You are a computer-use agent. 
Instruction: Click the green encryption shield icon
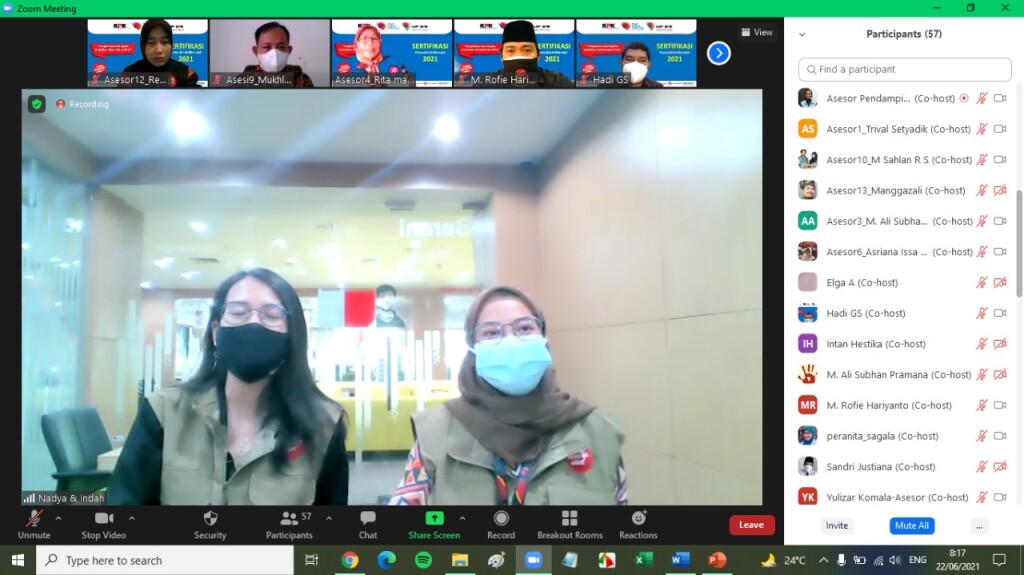[x=37, y=104]
